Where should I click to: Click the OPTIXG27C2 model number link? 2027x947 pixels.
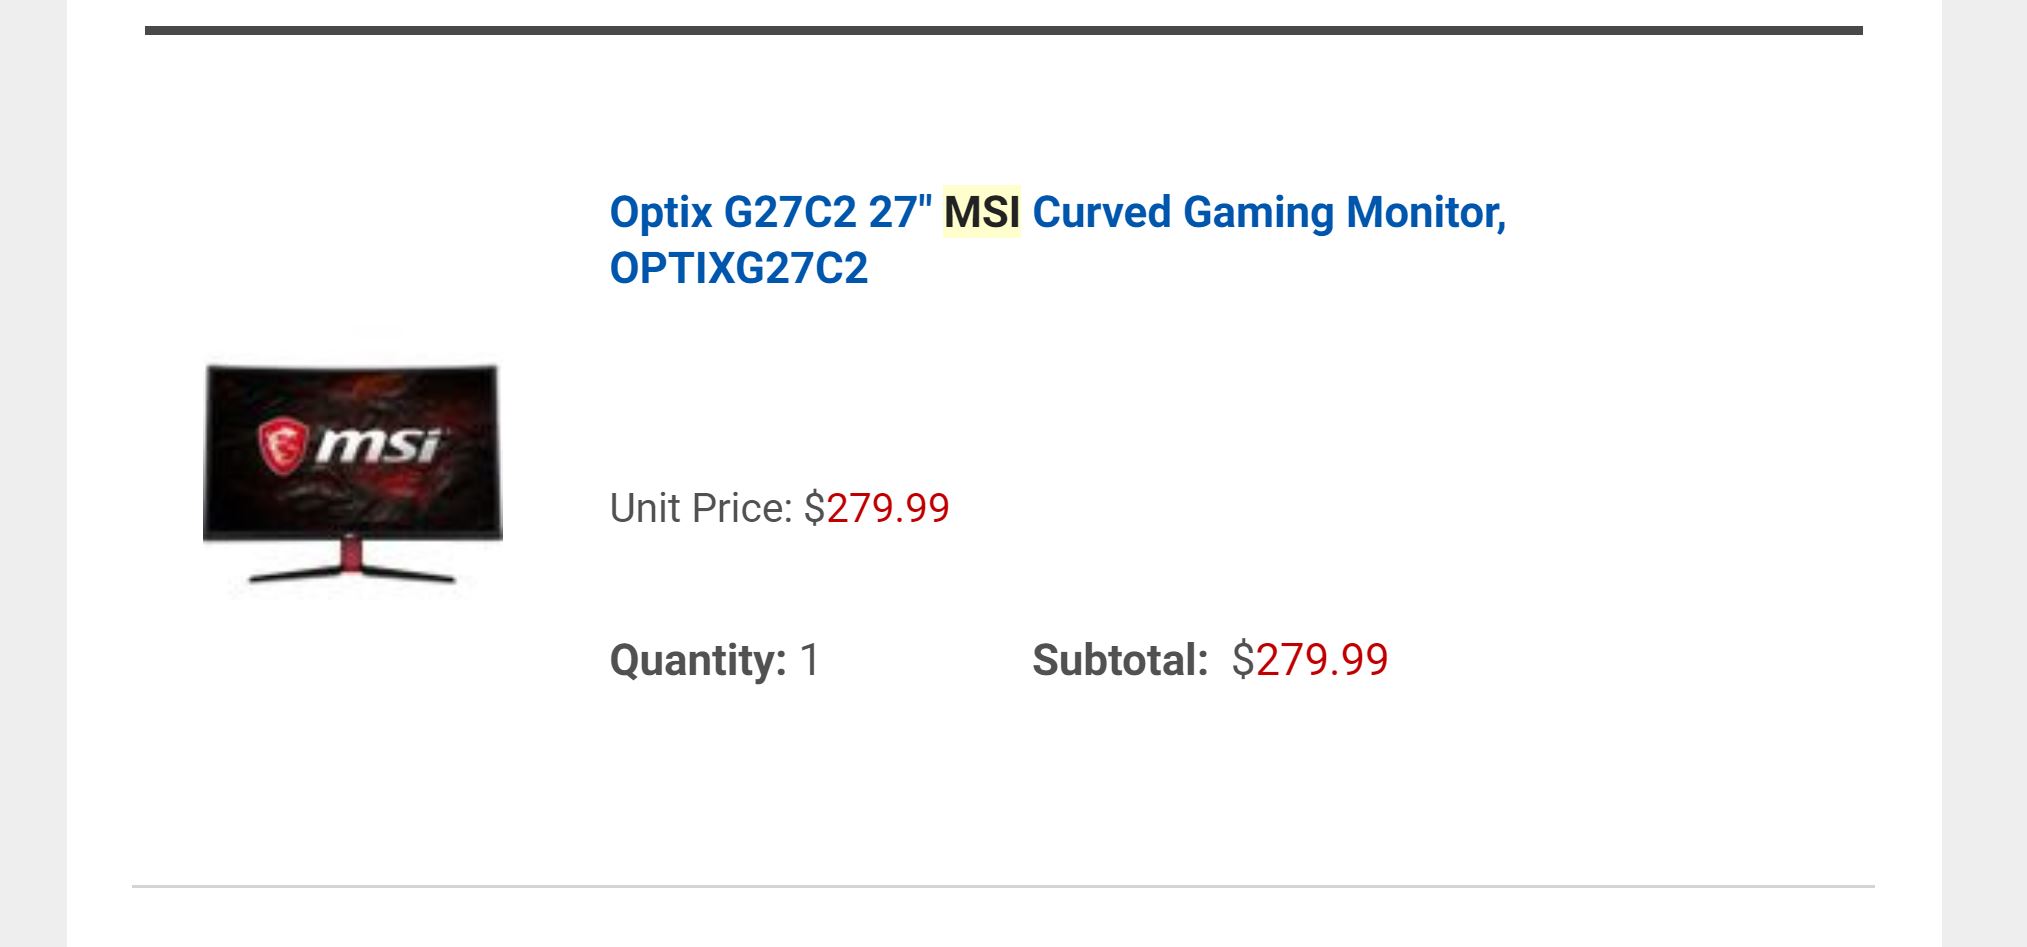739,268
